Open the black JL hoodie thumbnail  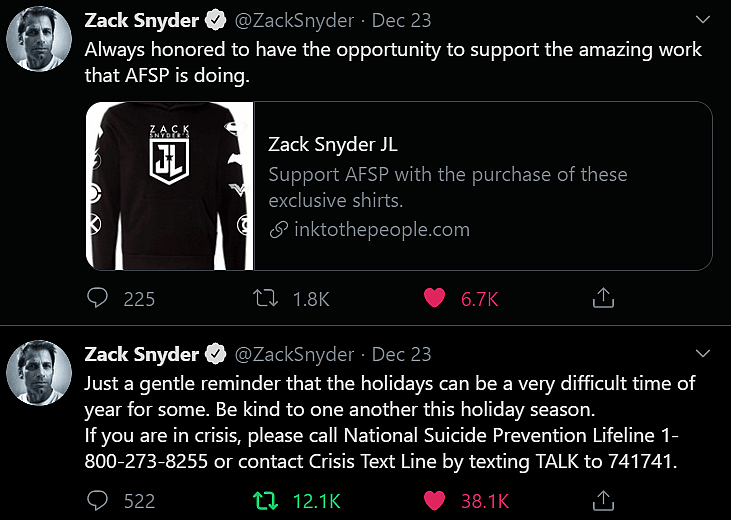tap(170, 186)
